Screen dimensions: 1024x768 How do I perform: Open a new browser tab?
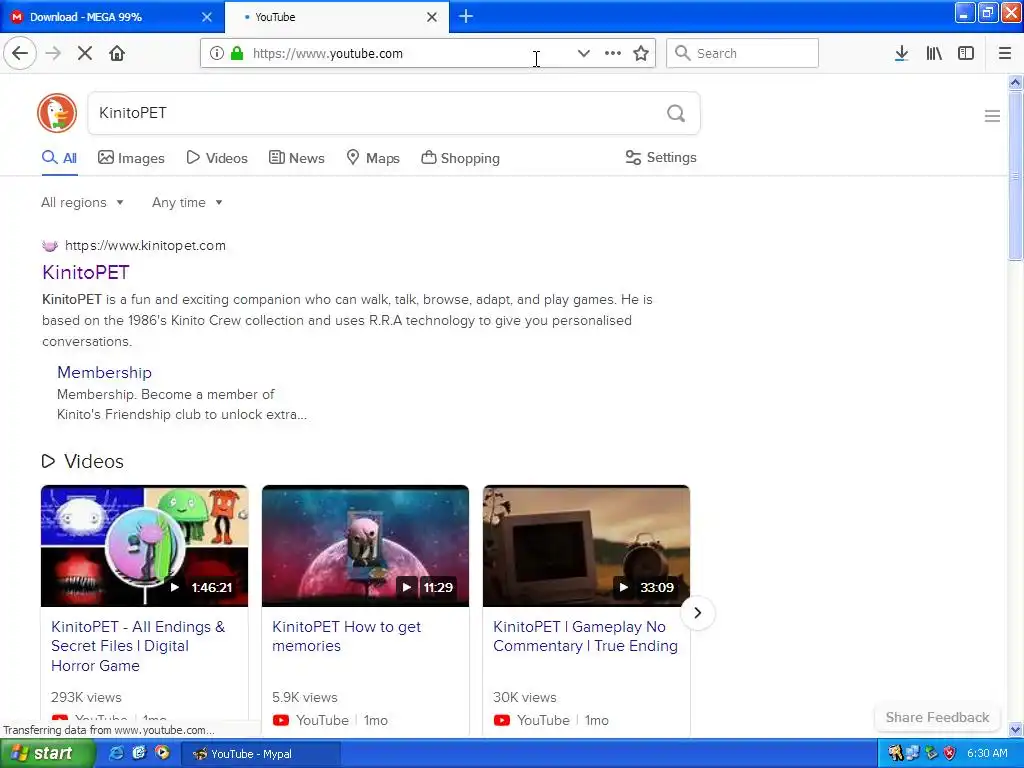pyautogui.click(x=466, y=16)
